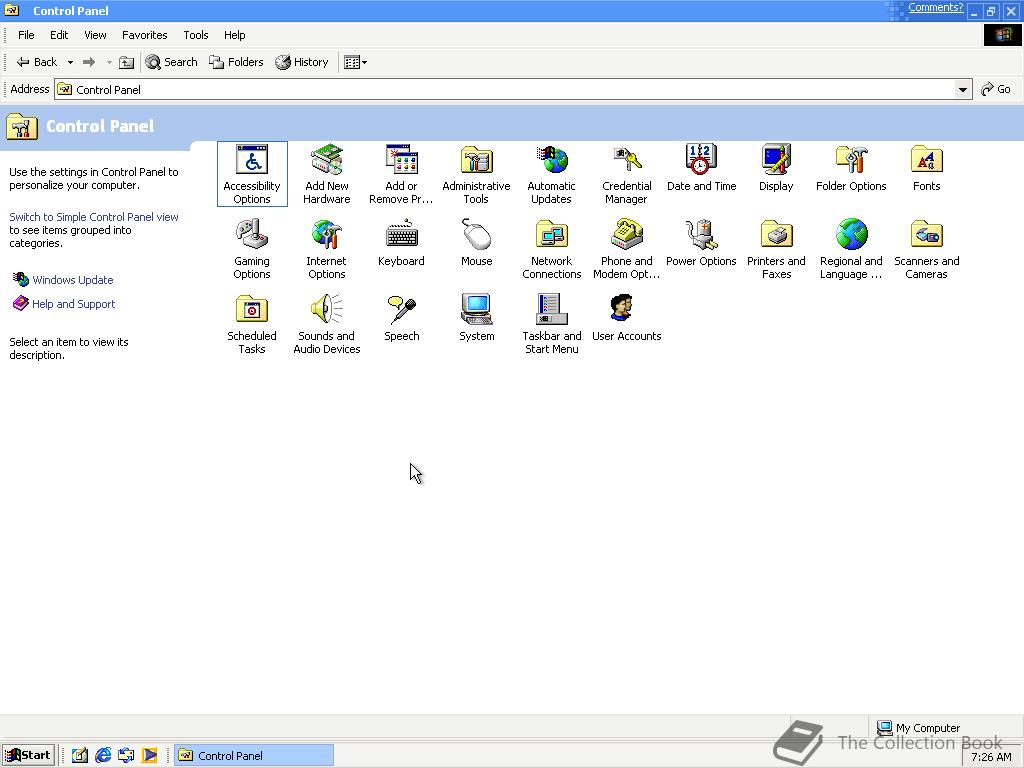Screen dimensions: 1024x768
Task: Click Switch to Simple Control Panel view
Action: click(x=94, y=217)
